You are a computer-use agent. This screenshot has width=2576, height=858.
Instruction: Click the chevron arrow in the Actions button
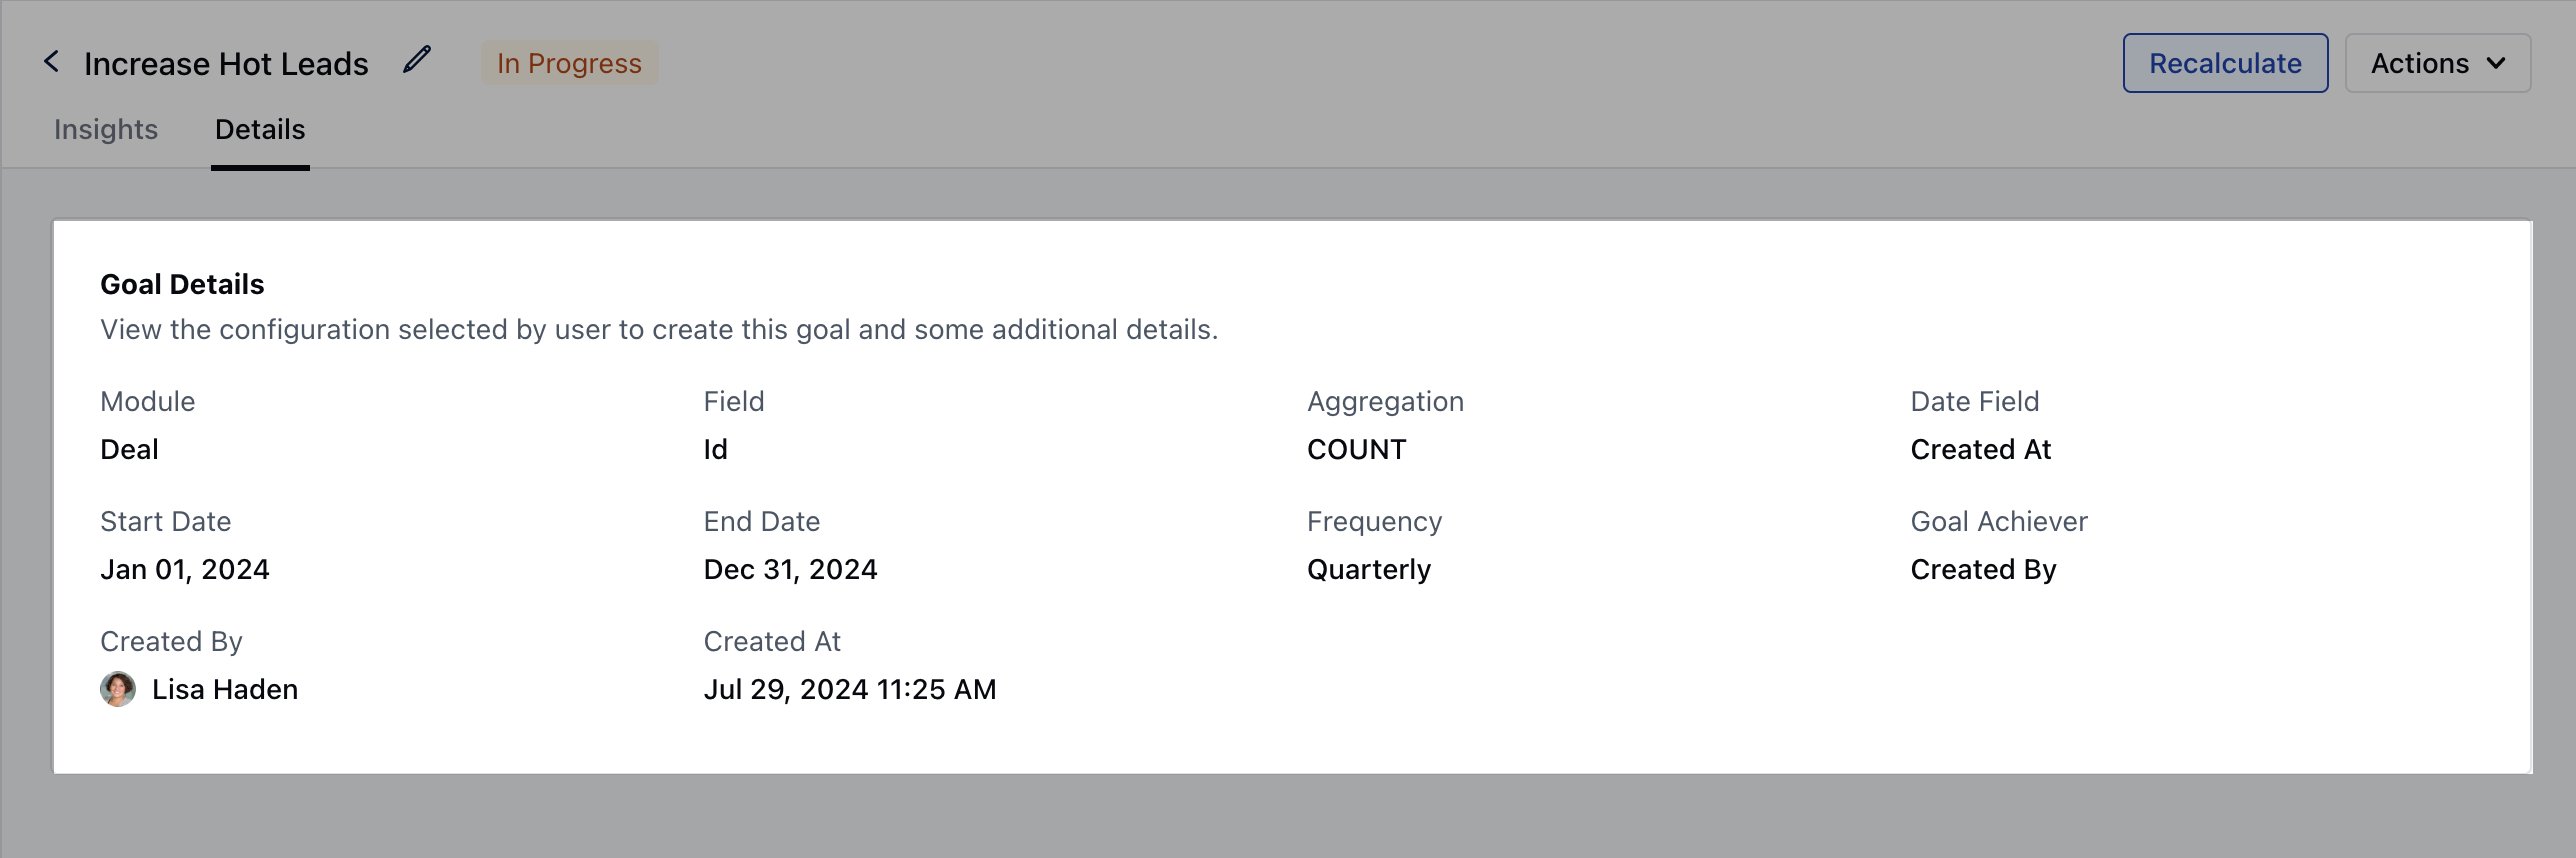2496,63
